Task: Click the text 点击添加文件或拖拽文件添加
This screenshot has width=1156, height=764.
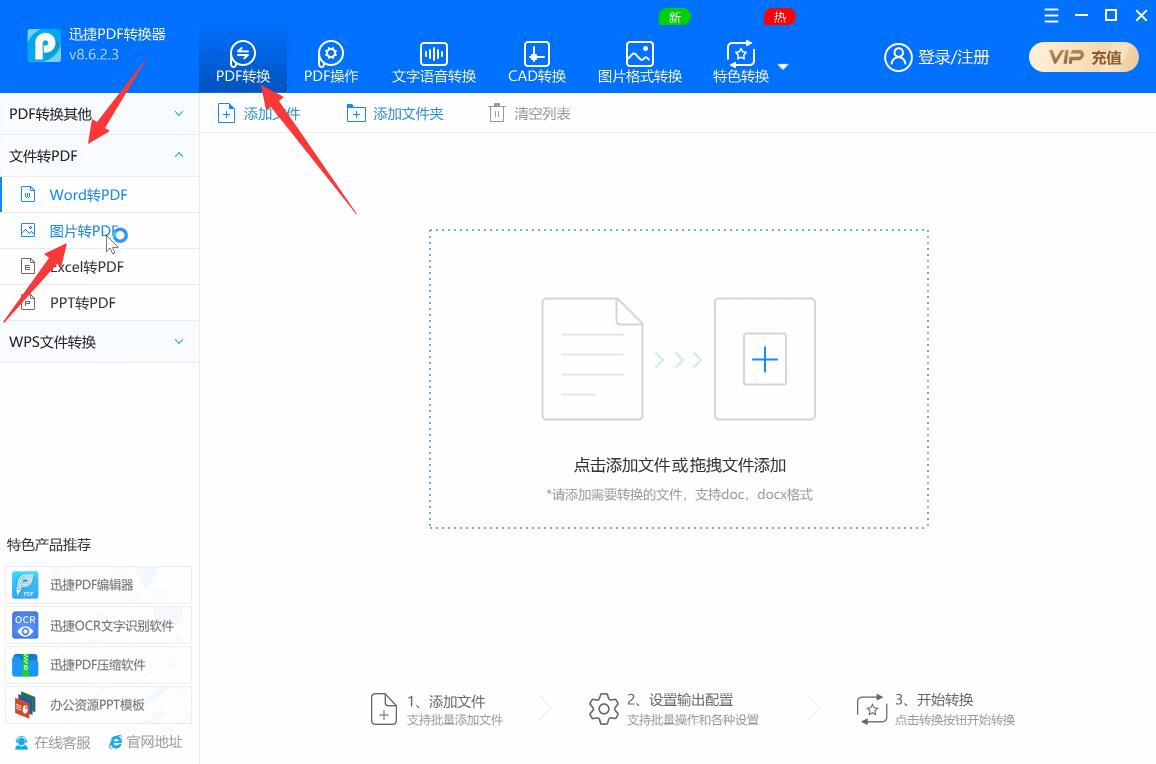Action: (x=680, y=465)
